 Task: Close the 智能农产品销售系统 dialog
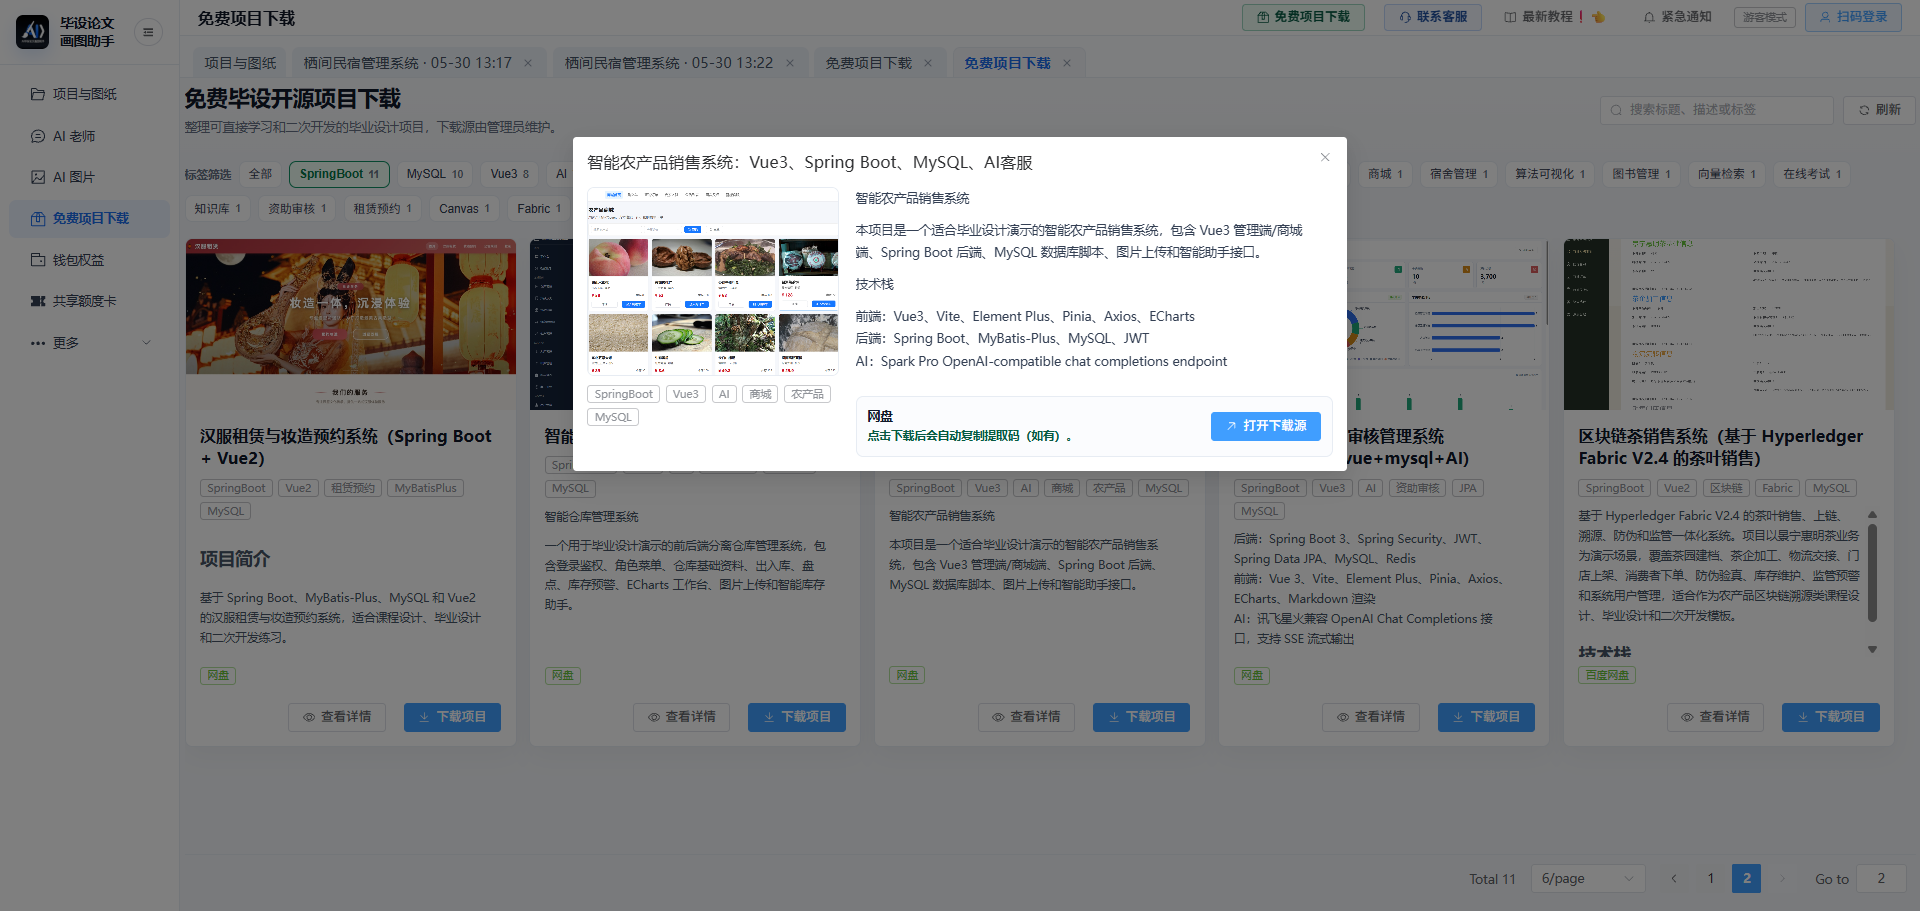(x=1325, y=157)
